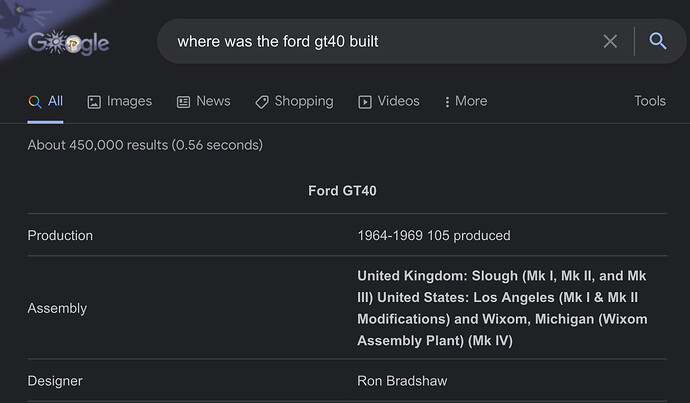Click the Shopping tag icon
This screenshot has width=690, height=403.
pos(262,101)
